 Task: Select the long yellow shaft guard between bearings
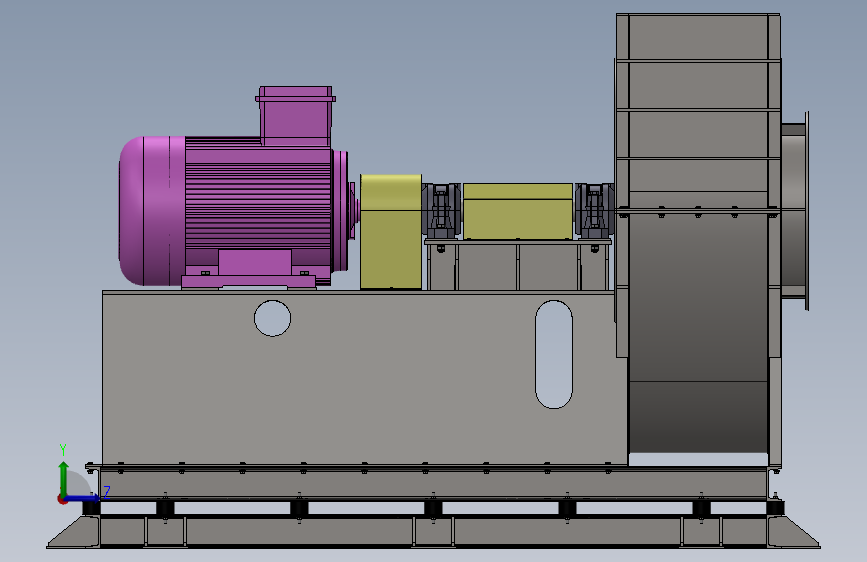[x=518, y=211]
